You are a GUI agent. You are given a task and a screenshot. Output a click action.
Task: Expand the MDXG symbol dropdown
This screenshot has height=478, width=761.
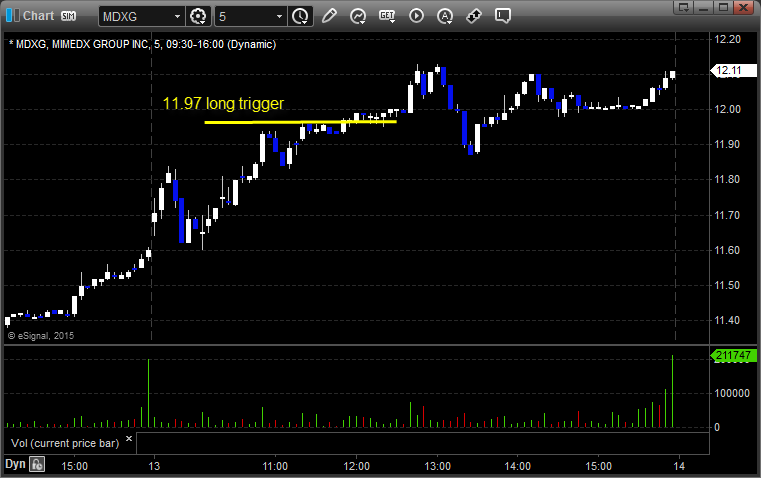pos(178,16)
